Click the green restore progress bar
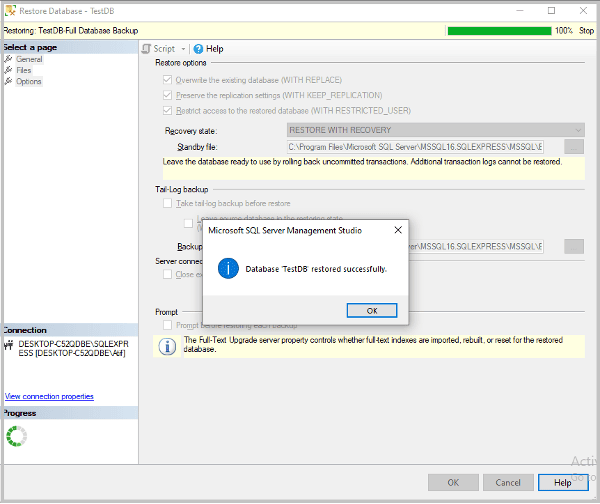This screenshot has width=600, height=504. click(499, 31)
